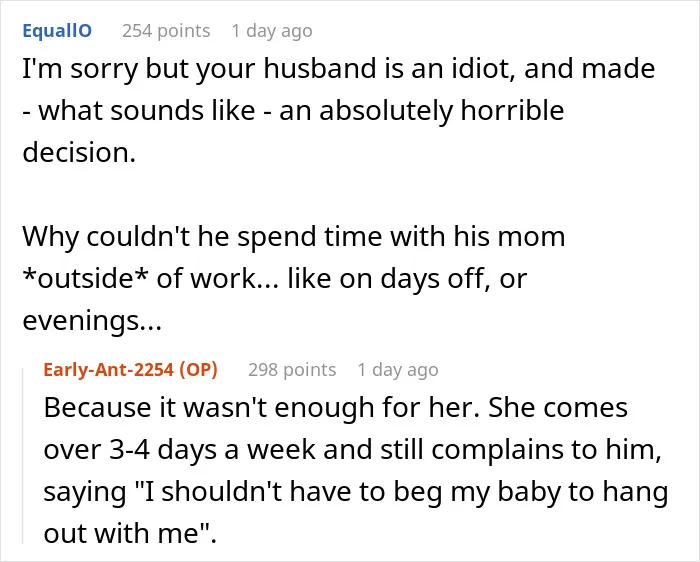Click the 298 points score

click(x=292, y=370)
